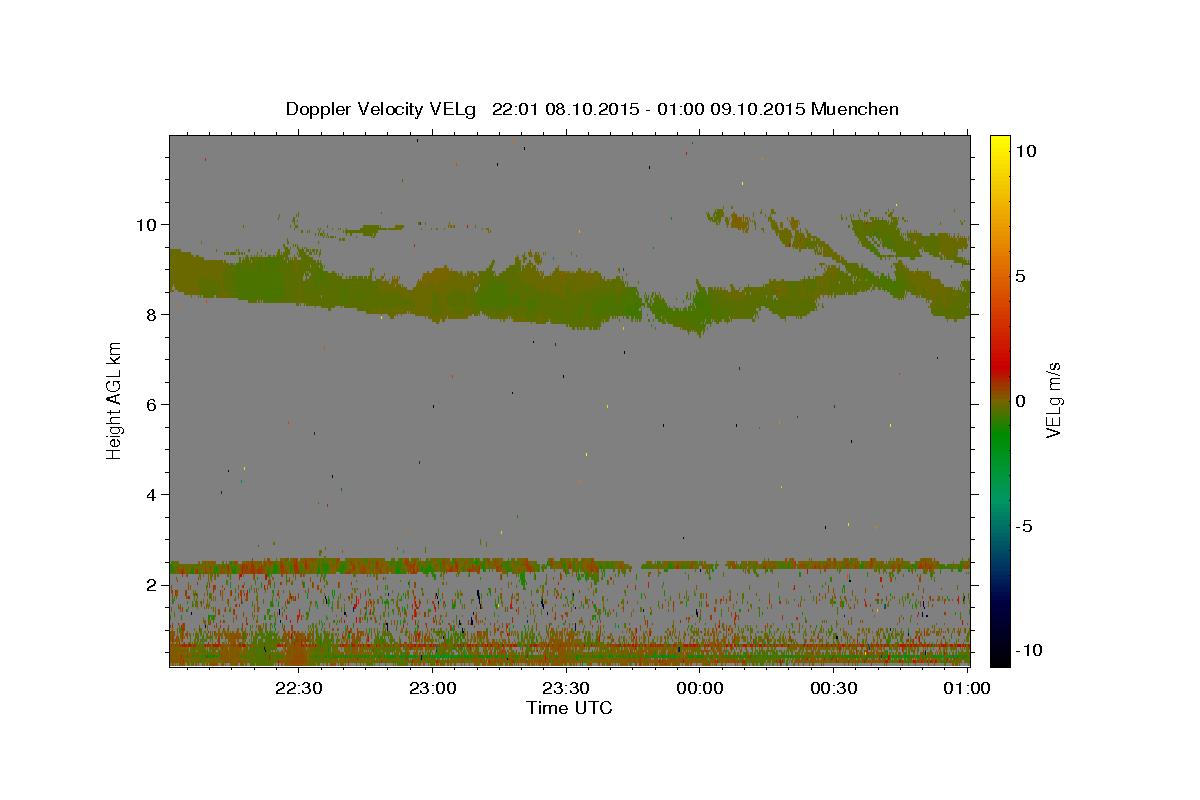
Task: Click the height tick label 6
Action: click(x=152, y=405)
